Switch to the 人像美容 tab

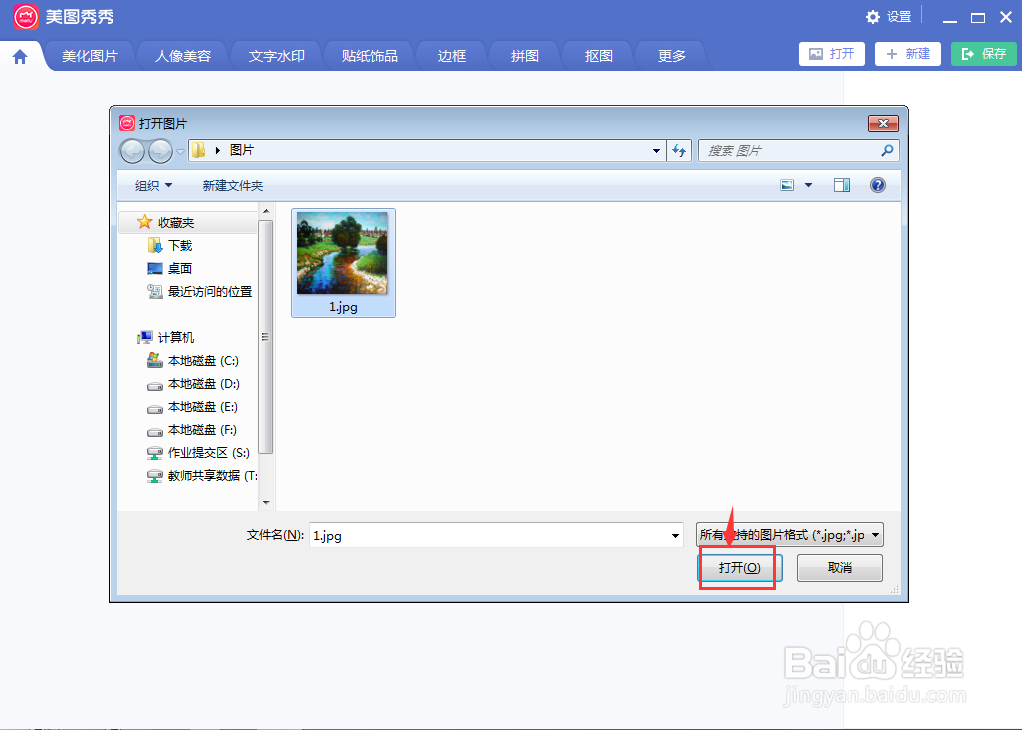[x=183, y=56]
